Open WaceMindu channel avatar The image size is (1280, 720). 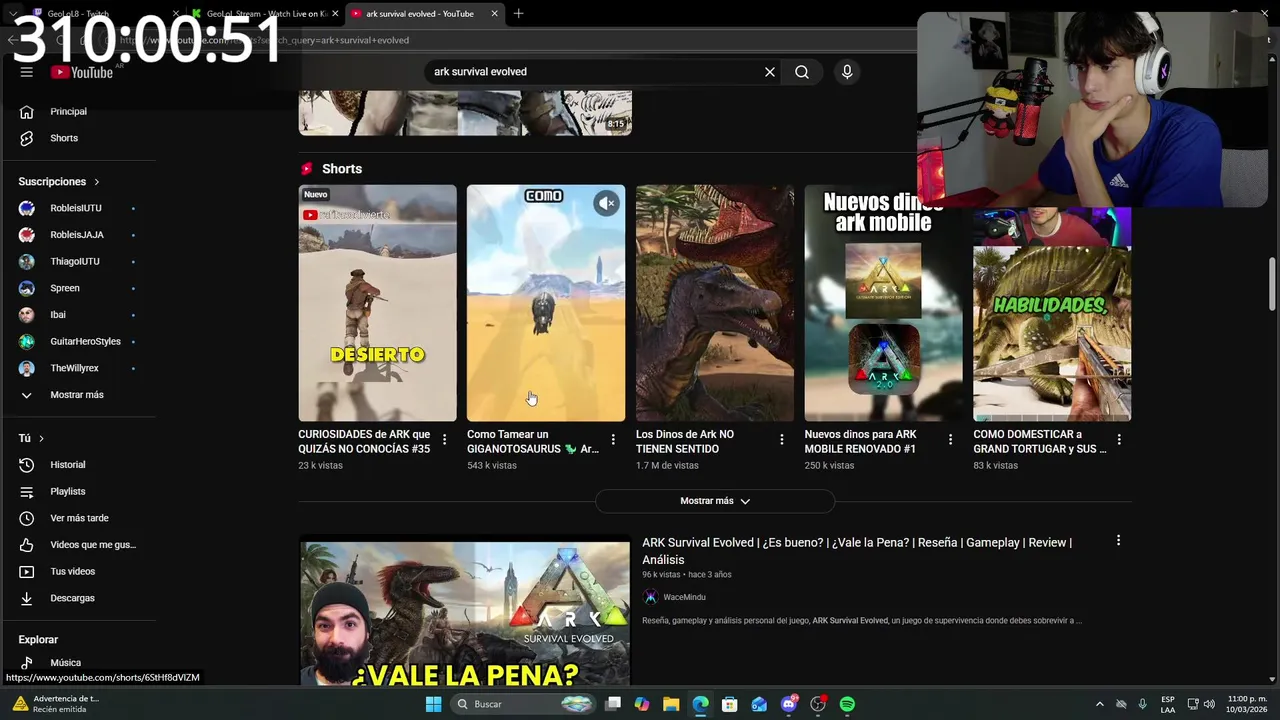pos(650,597)
